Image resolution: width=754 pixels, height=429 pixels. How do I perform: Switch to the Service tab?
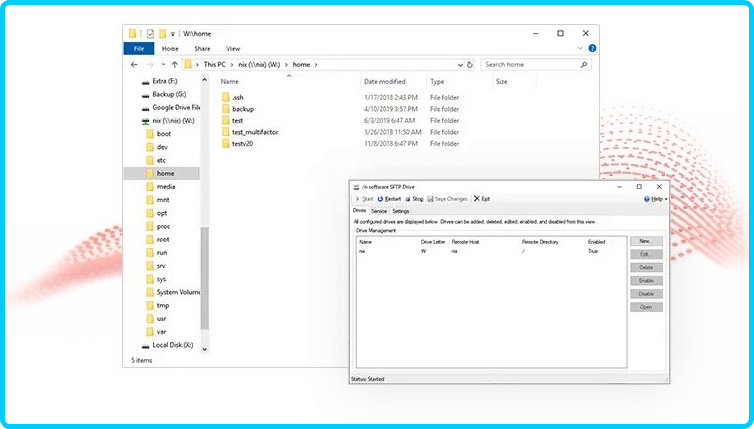379,211
